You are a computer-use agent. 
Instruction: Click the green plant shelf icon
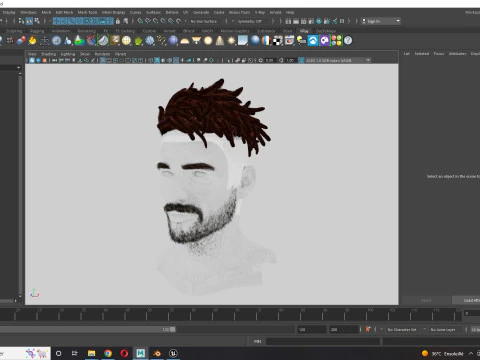pos(138,41)
